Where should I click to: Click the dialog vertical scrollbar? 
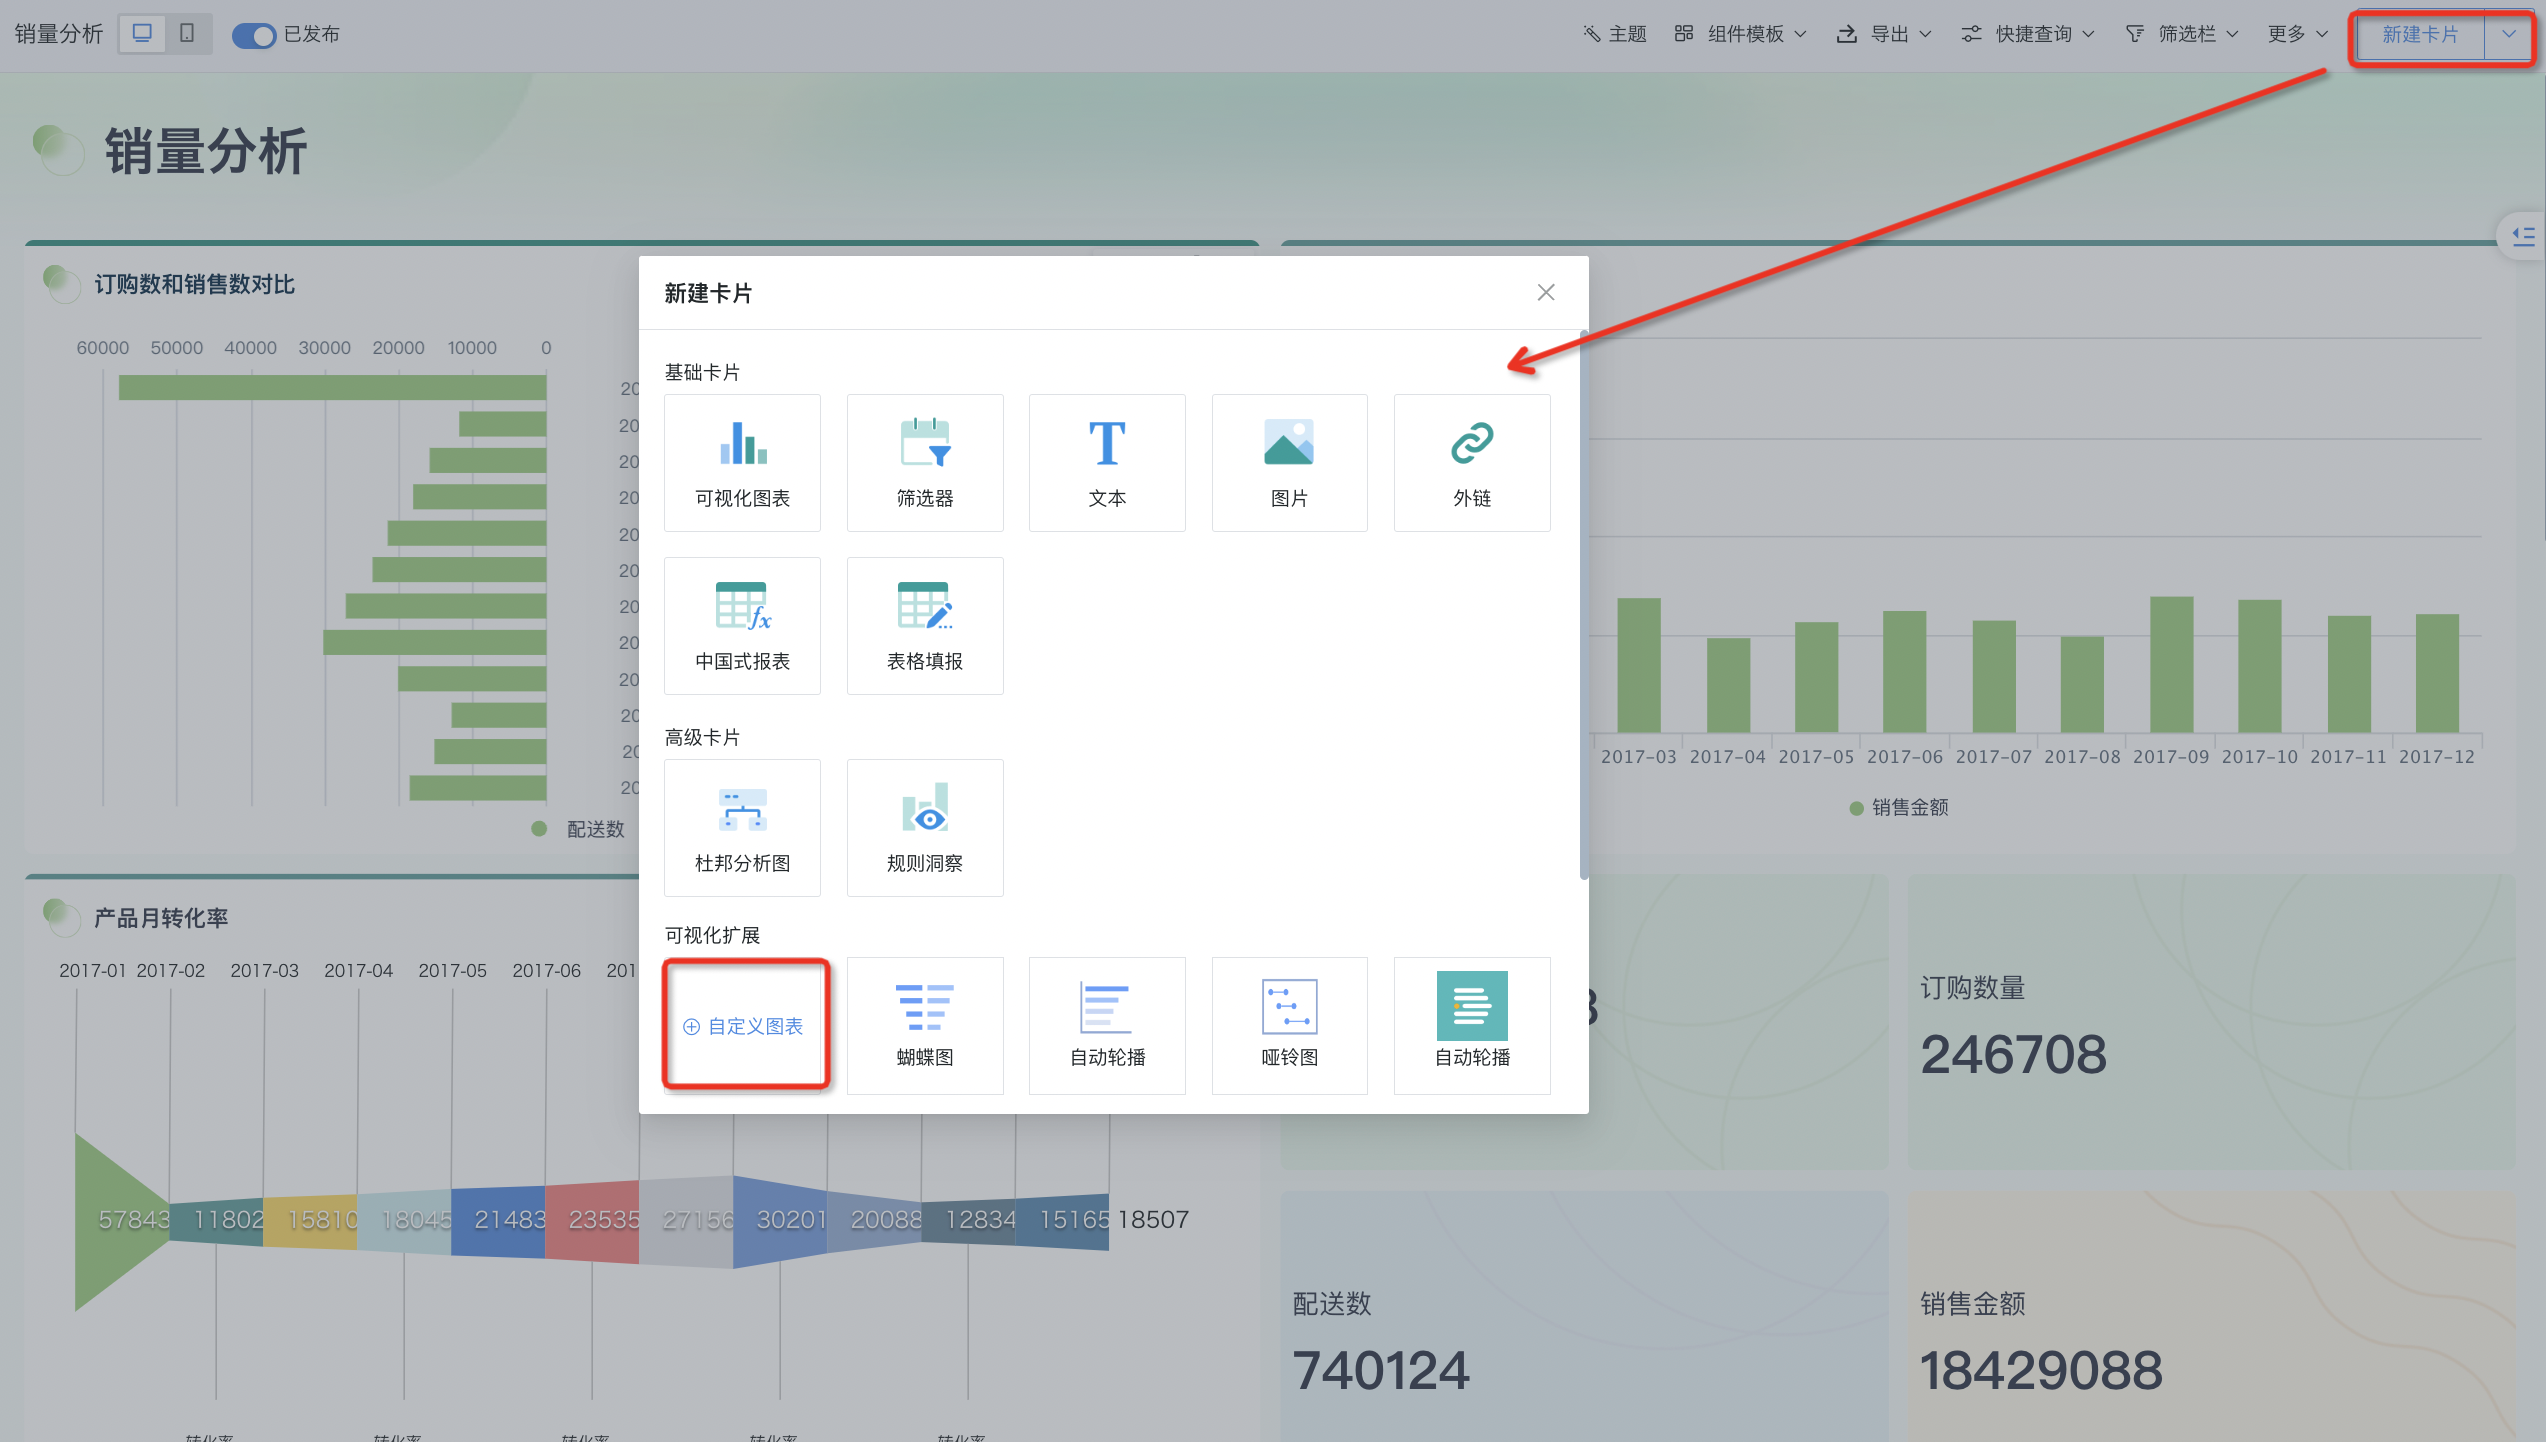[x=1583, y=605]
